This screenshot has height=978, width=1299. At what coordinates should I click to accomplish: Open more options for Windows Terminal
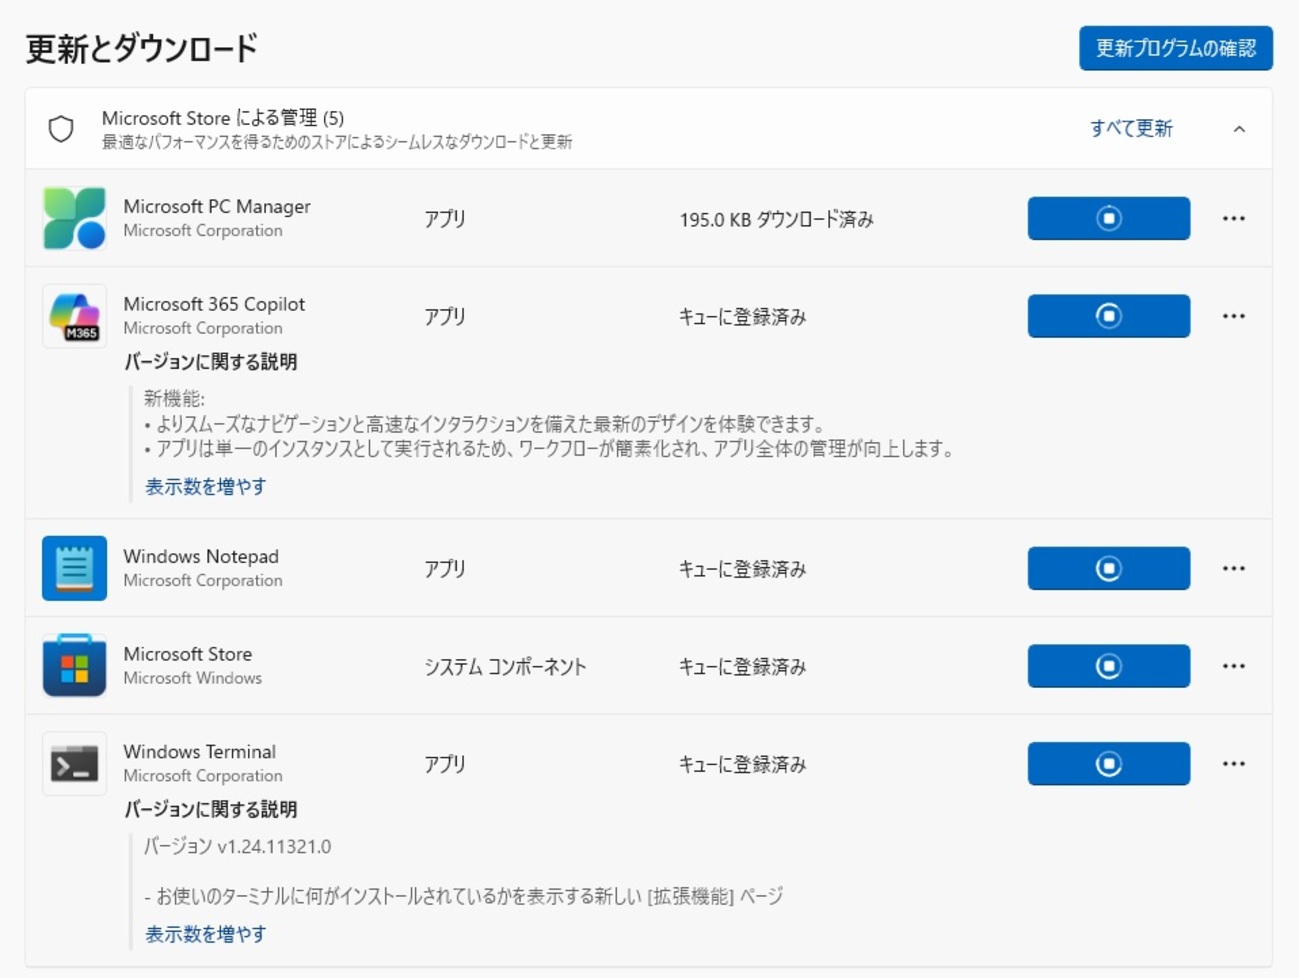pyautogui.click(x=1234, y=764)
